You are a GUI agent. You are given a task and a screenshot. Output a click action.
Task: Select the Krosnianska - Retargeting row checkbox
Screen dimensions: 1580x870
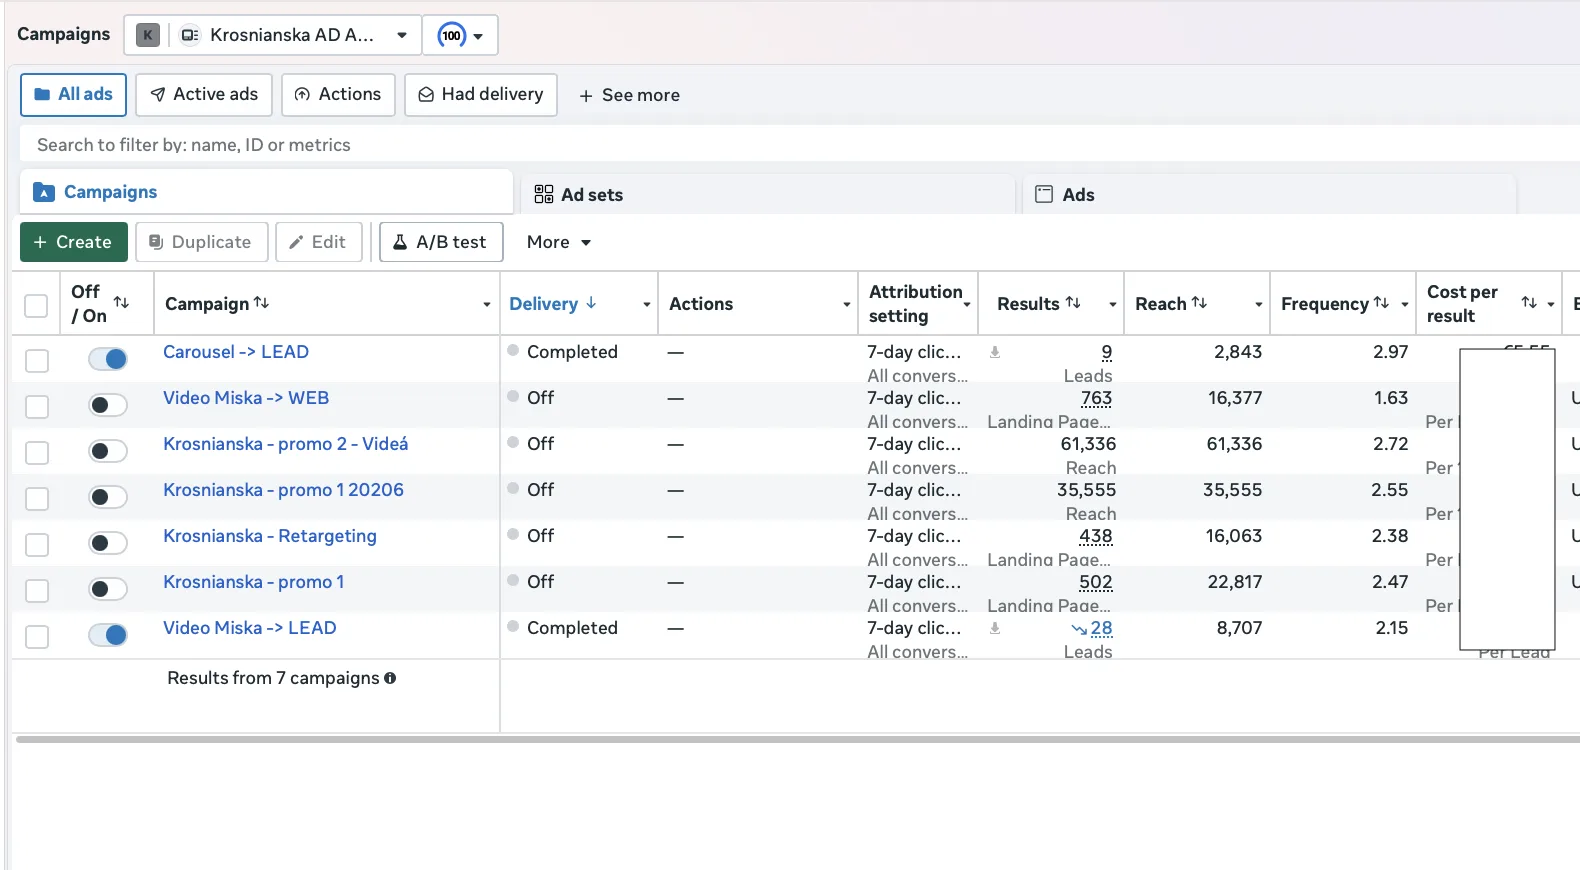tap(37, 544)
